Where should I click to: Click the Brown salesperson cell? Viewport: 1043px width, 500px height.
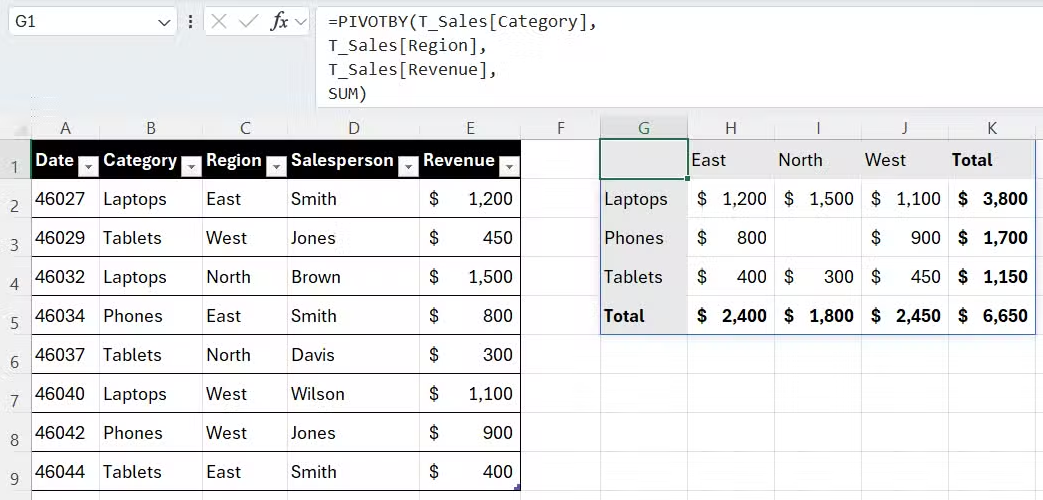pyautogui.click(x=353, y=277)
